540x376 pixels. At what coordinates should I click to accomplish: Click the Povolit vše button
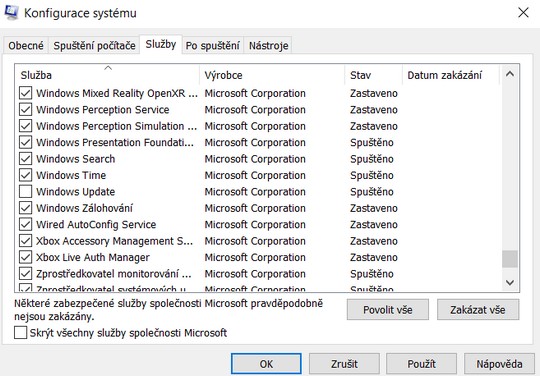(x=388, y=310)
